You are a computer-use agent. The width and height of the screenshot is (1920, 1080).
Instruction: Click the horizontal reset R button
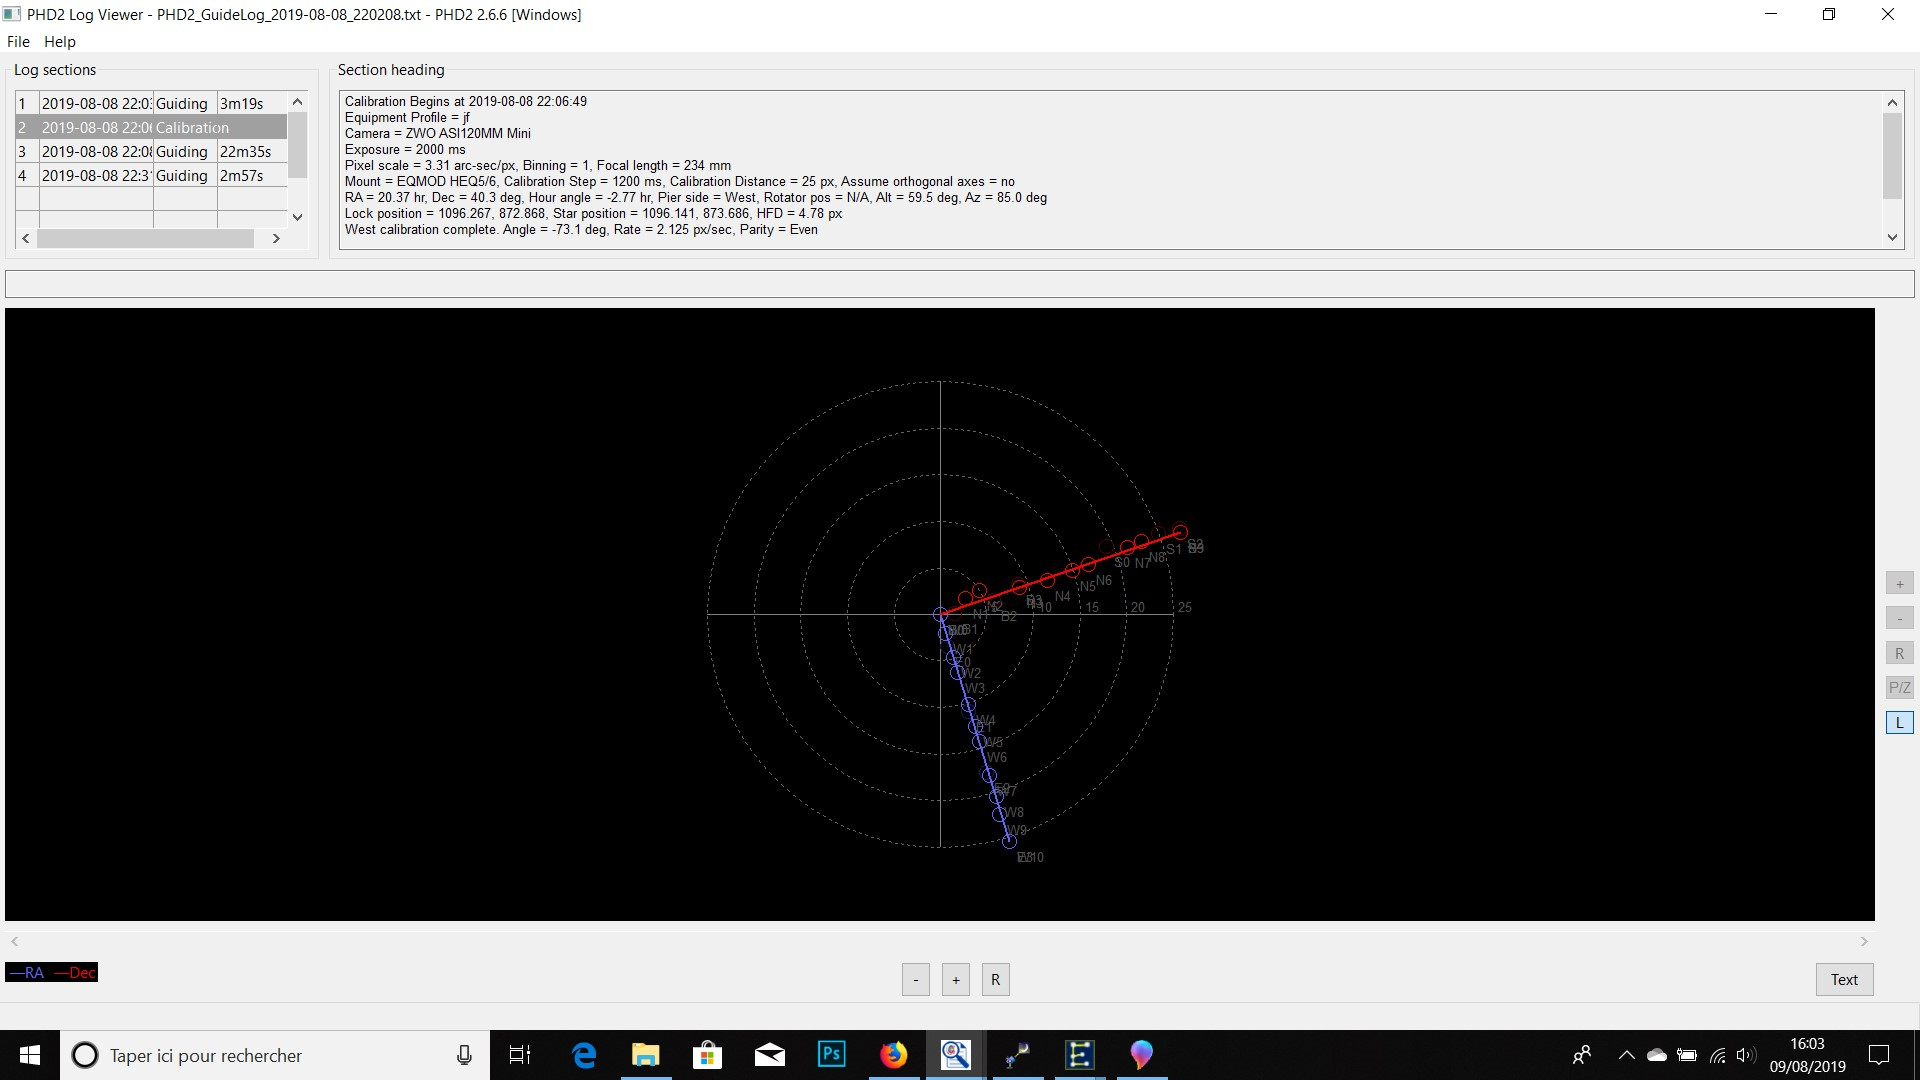[x=995, y=980]
